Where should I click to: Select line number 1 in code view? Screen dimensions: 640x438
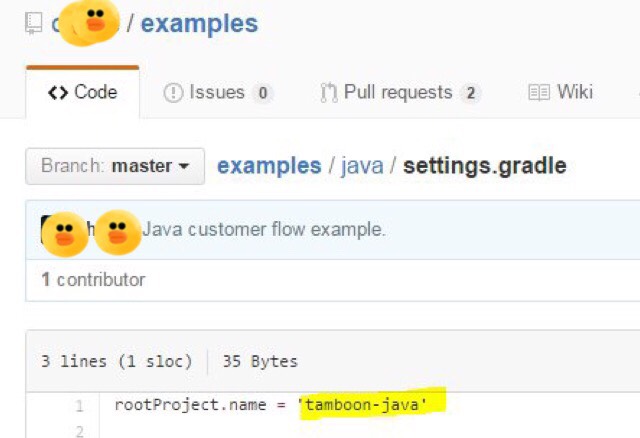79,406
